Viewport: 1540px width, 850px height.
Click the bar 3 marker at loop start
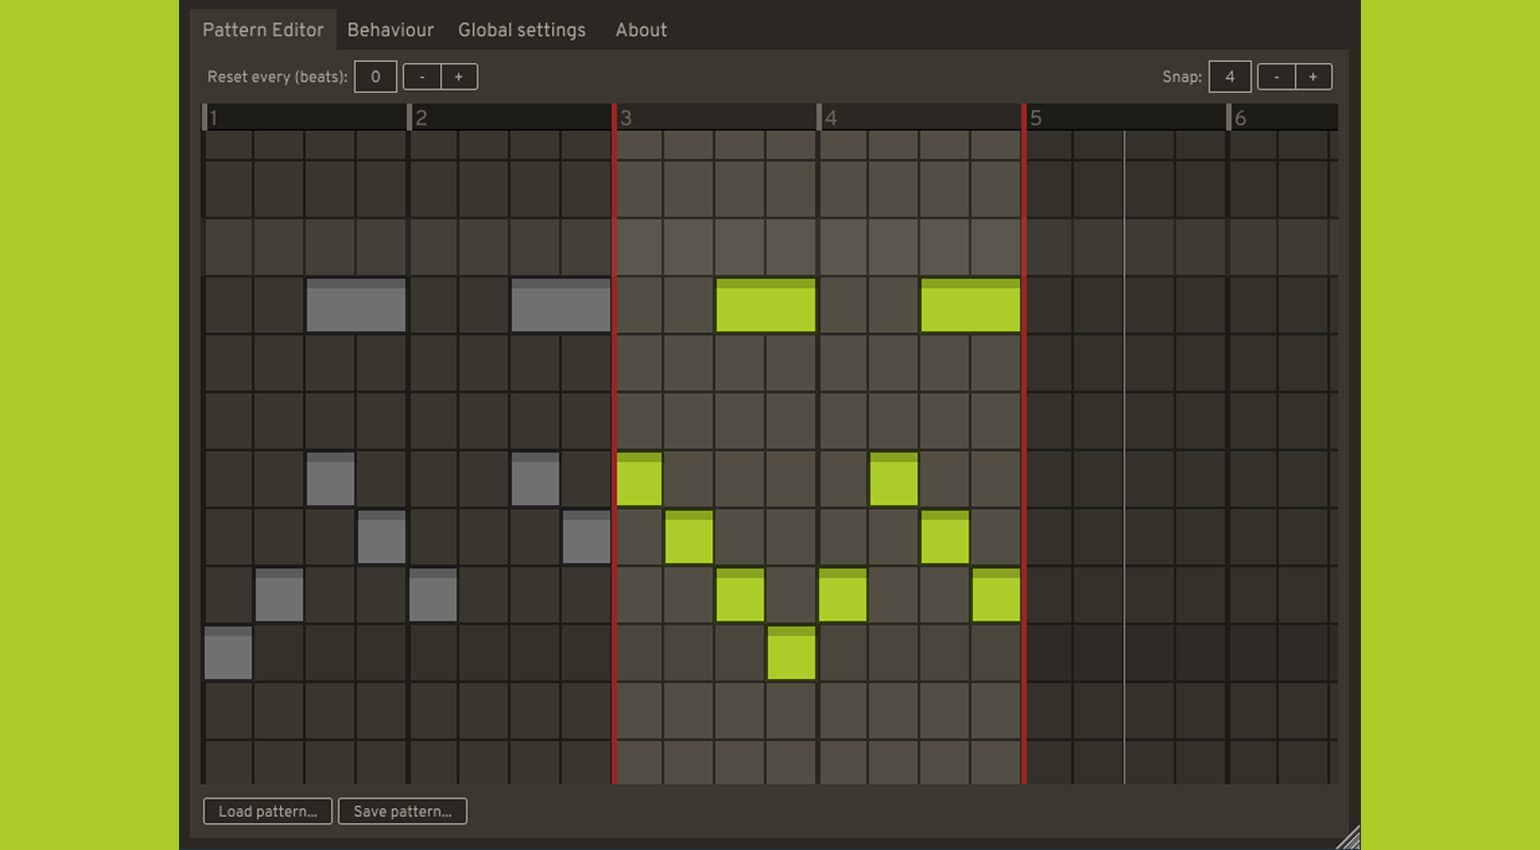(625, 118)
